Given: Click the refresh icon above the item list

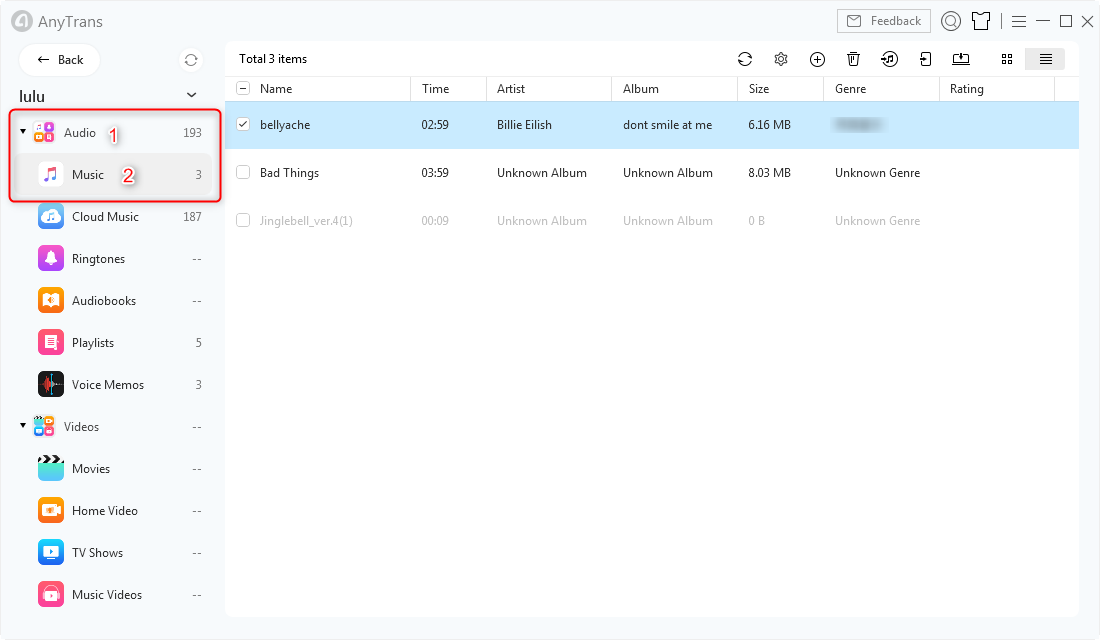Looking at the screenshot, I should click(x=745, y=59).
